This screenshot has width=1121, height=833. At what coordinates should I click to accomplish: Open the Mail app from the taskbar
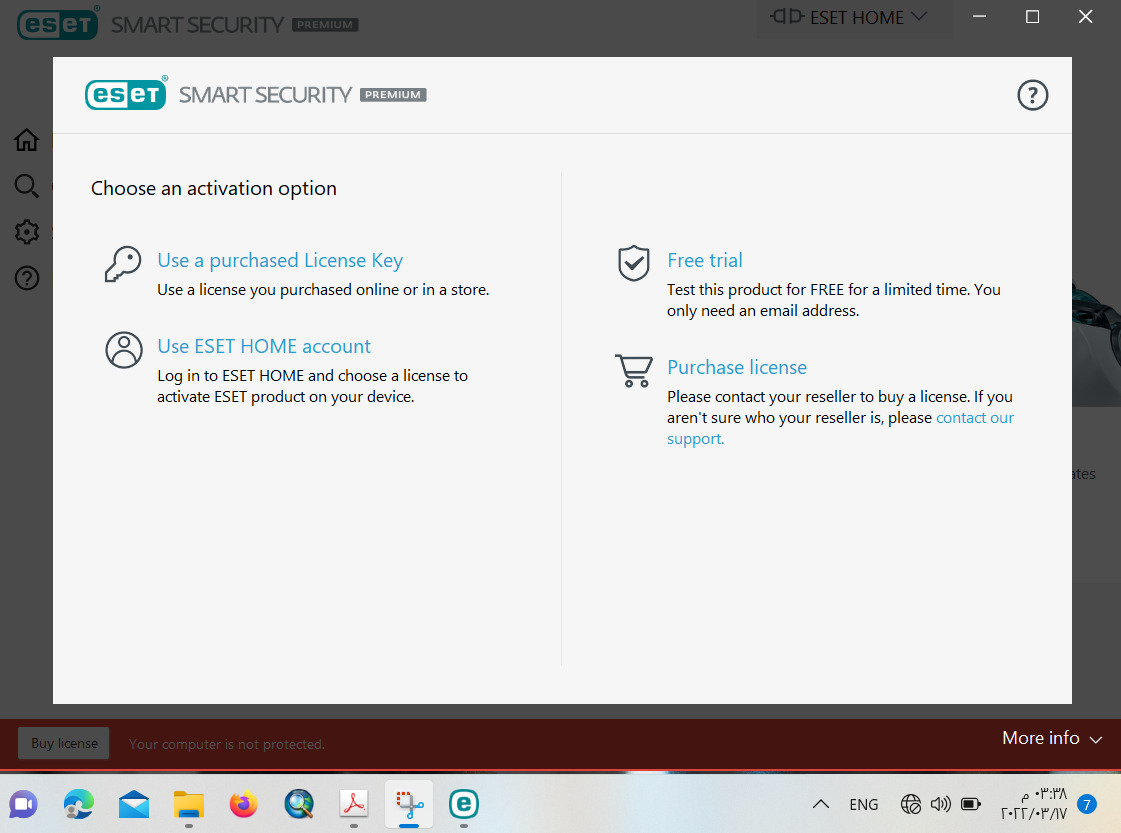pyautogui.click(x=134, y=804)
